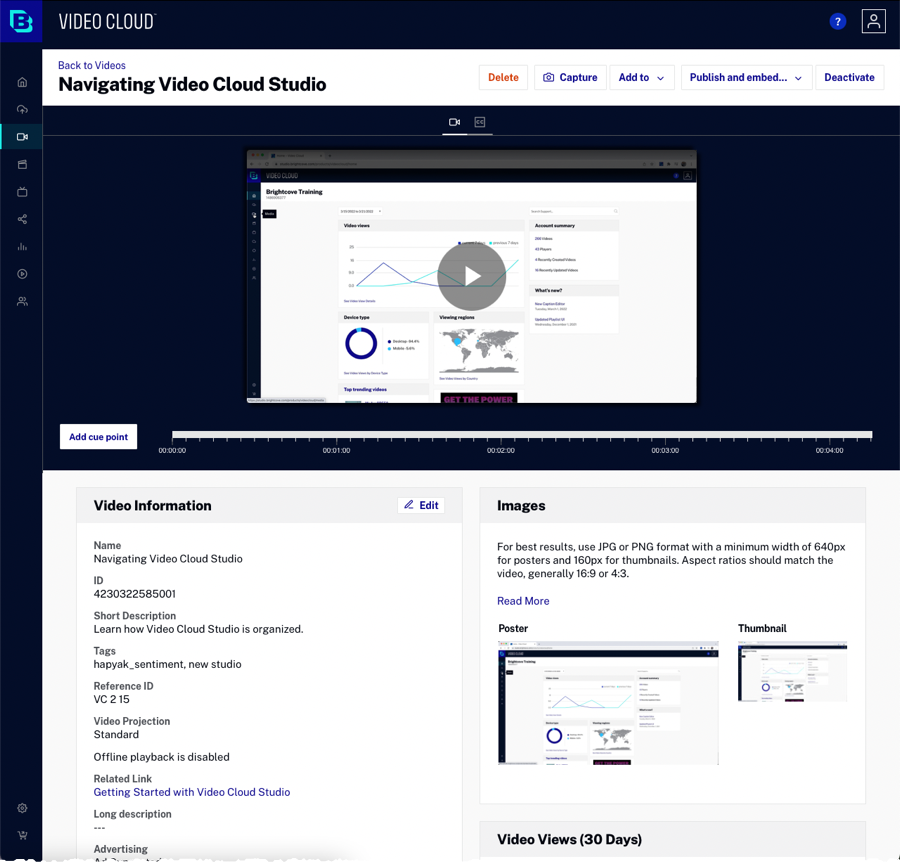The image size is (900, 862).
Task: Click the Deactivate button
Action: (849, 78)
